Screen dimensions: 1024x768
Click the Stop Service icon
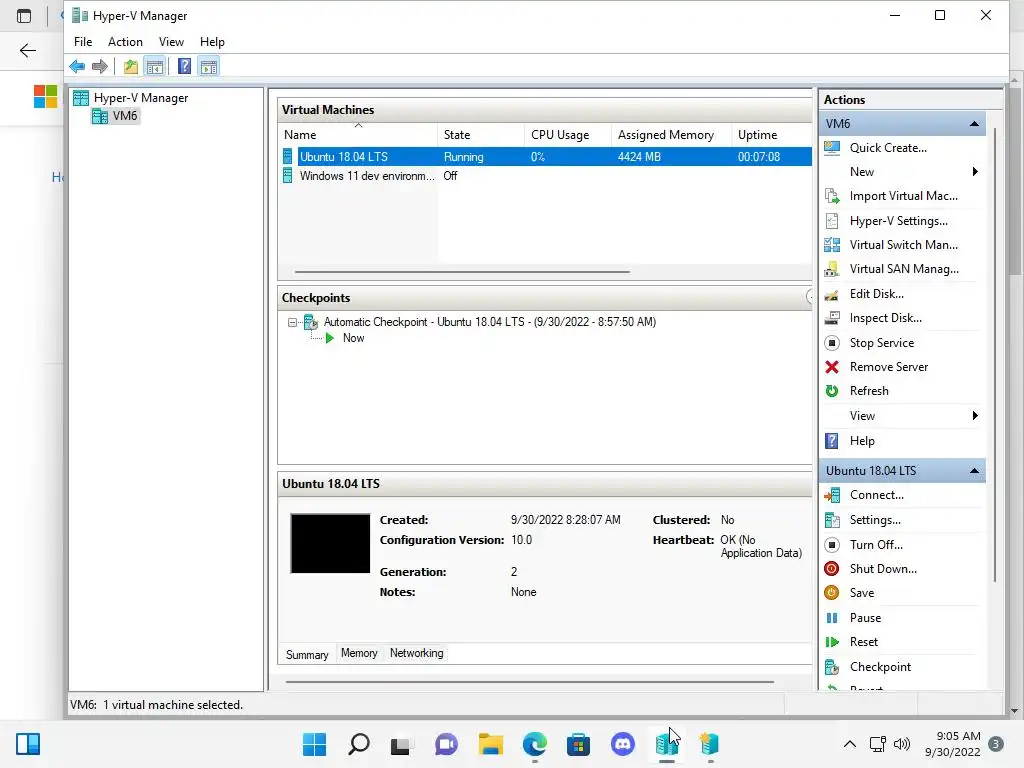(832, 343)
